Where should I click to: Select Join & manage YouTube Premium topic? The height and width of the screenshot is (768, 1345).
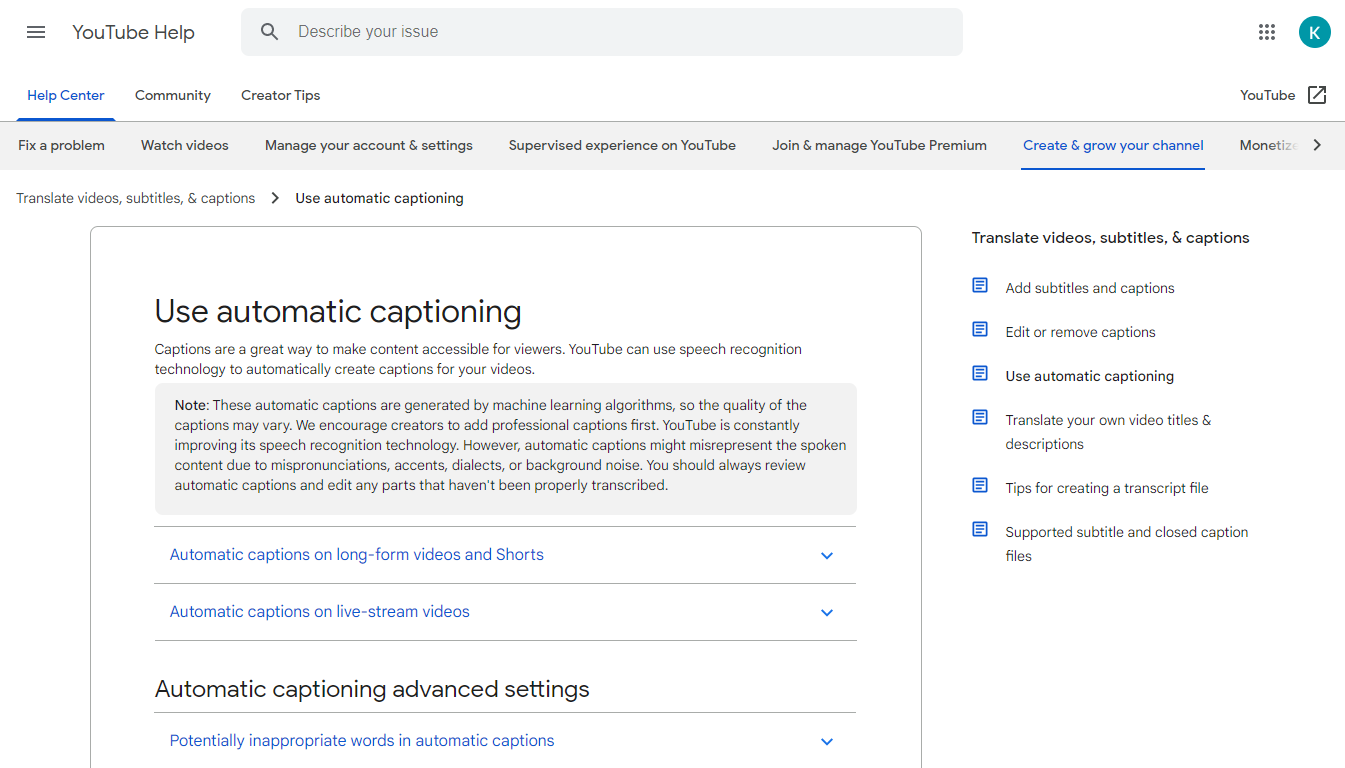[x=879, y=146]
